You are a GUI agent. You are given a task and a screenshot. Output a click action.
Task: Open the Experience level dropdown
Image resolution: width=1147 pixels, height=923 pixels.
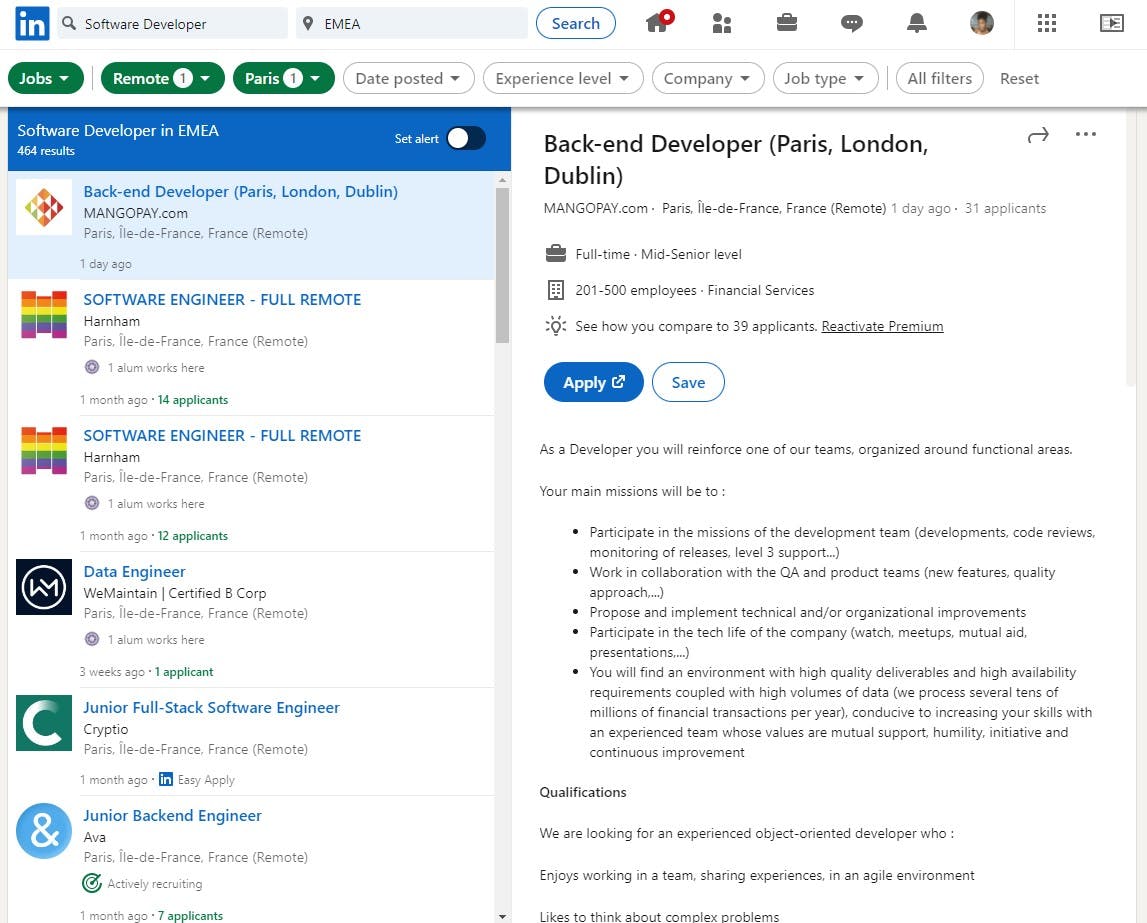coord(563,78)
